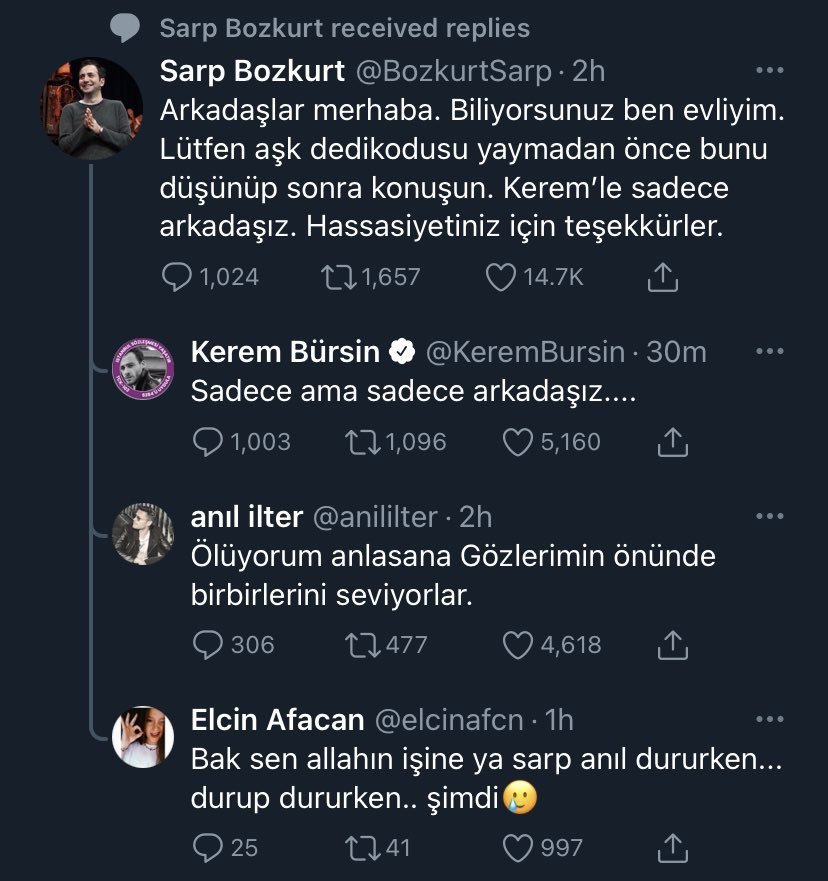Retweet anıl ilter's tweet

click(364, 645)
